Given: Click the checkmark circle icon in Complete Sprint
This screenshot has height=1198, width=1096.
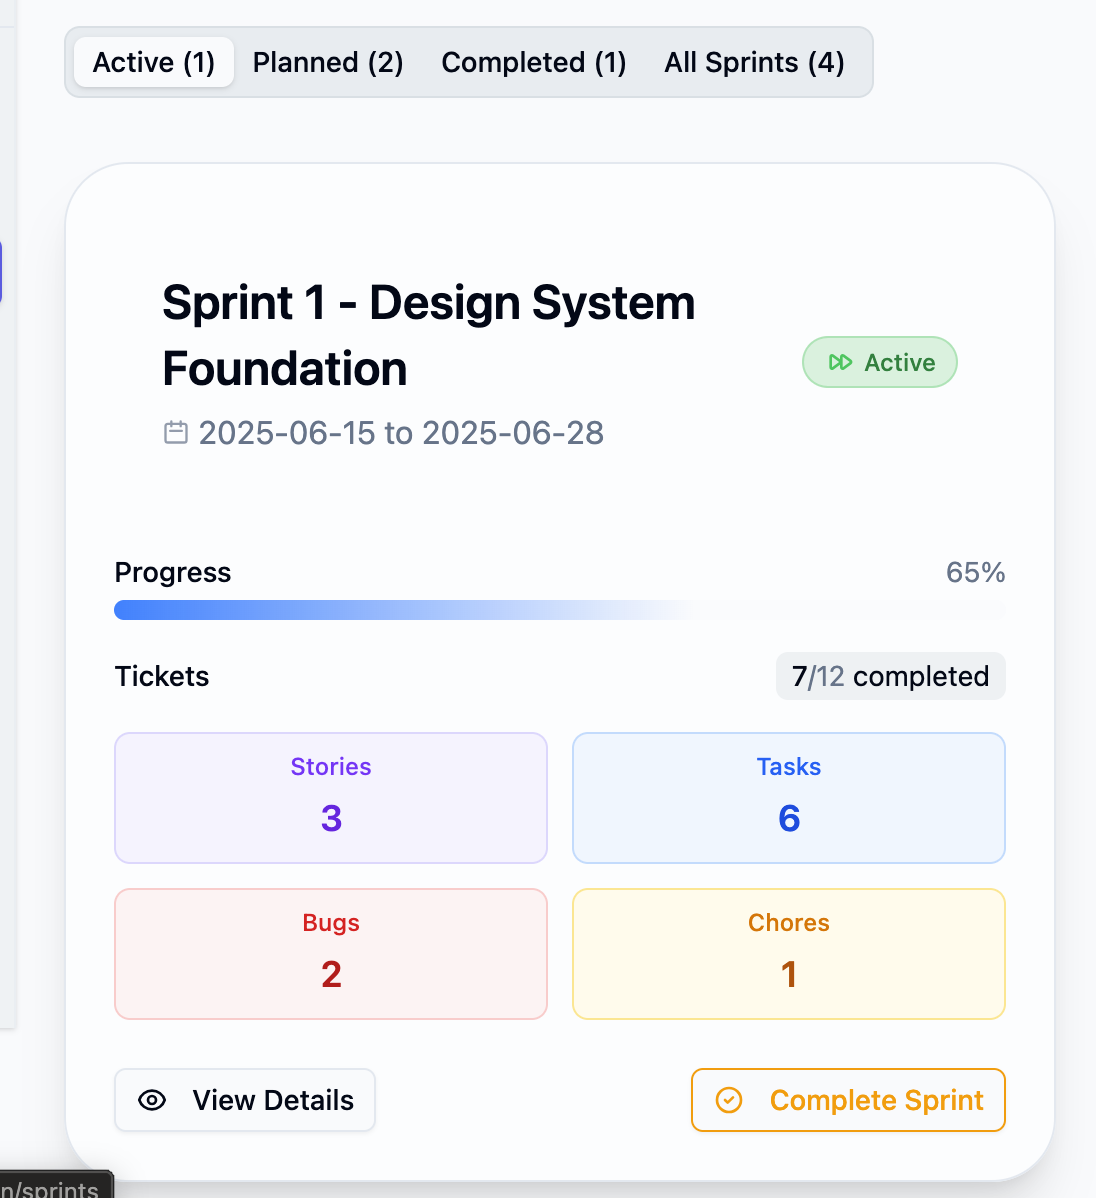Looking at the screenshot, I should pos(728,1100).
